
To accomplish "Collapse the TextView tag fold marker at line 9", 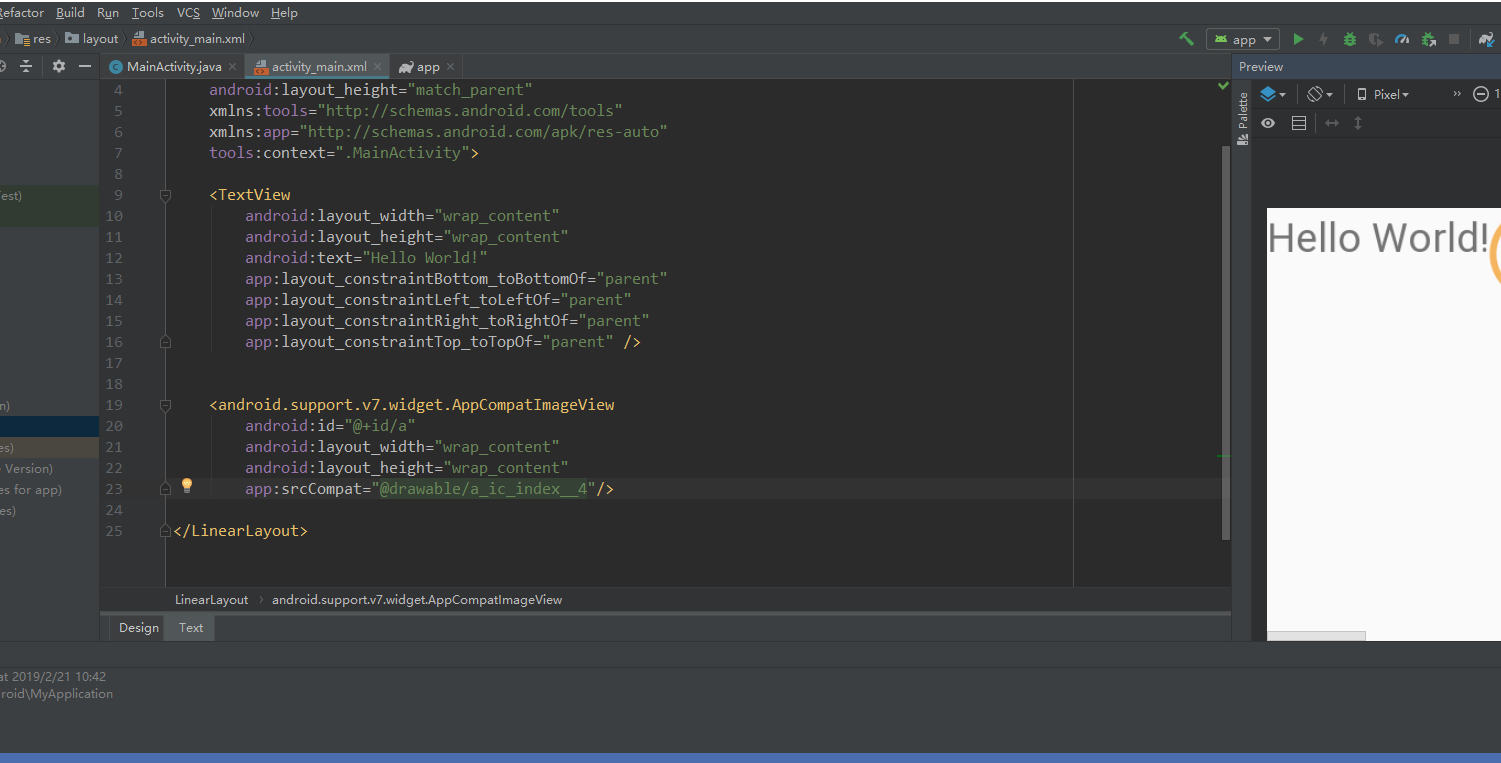I will (x=166, y=195).
